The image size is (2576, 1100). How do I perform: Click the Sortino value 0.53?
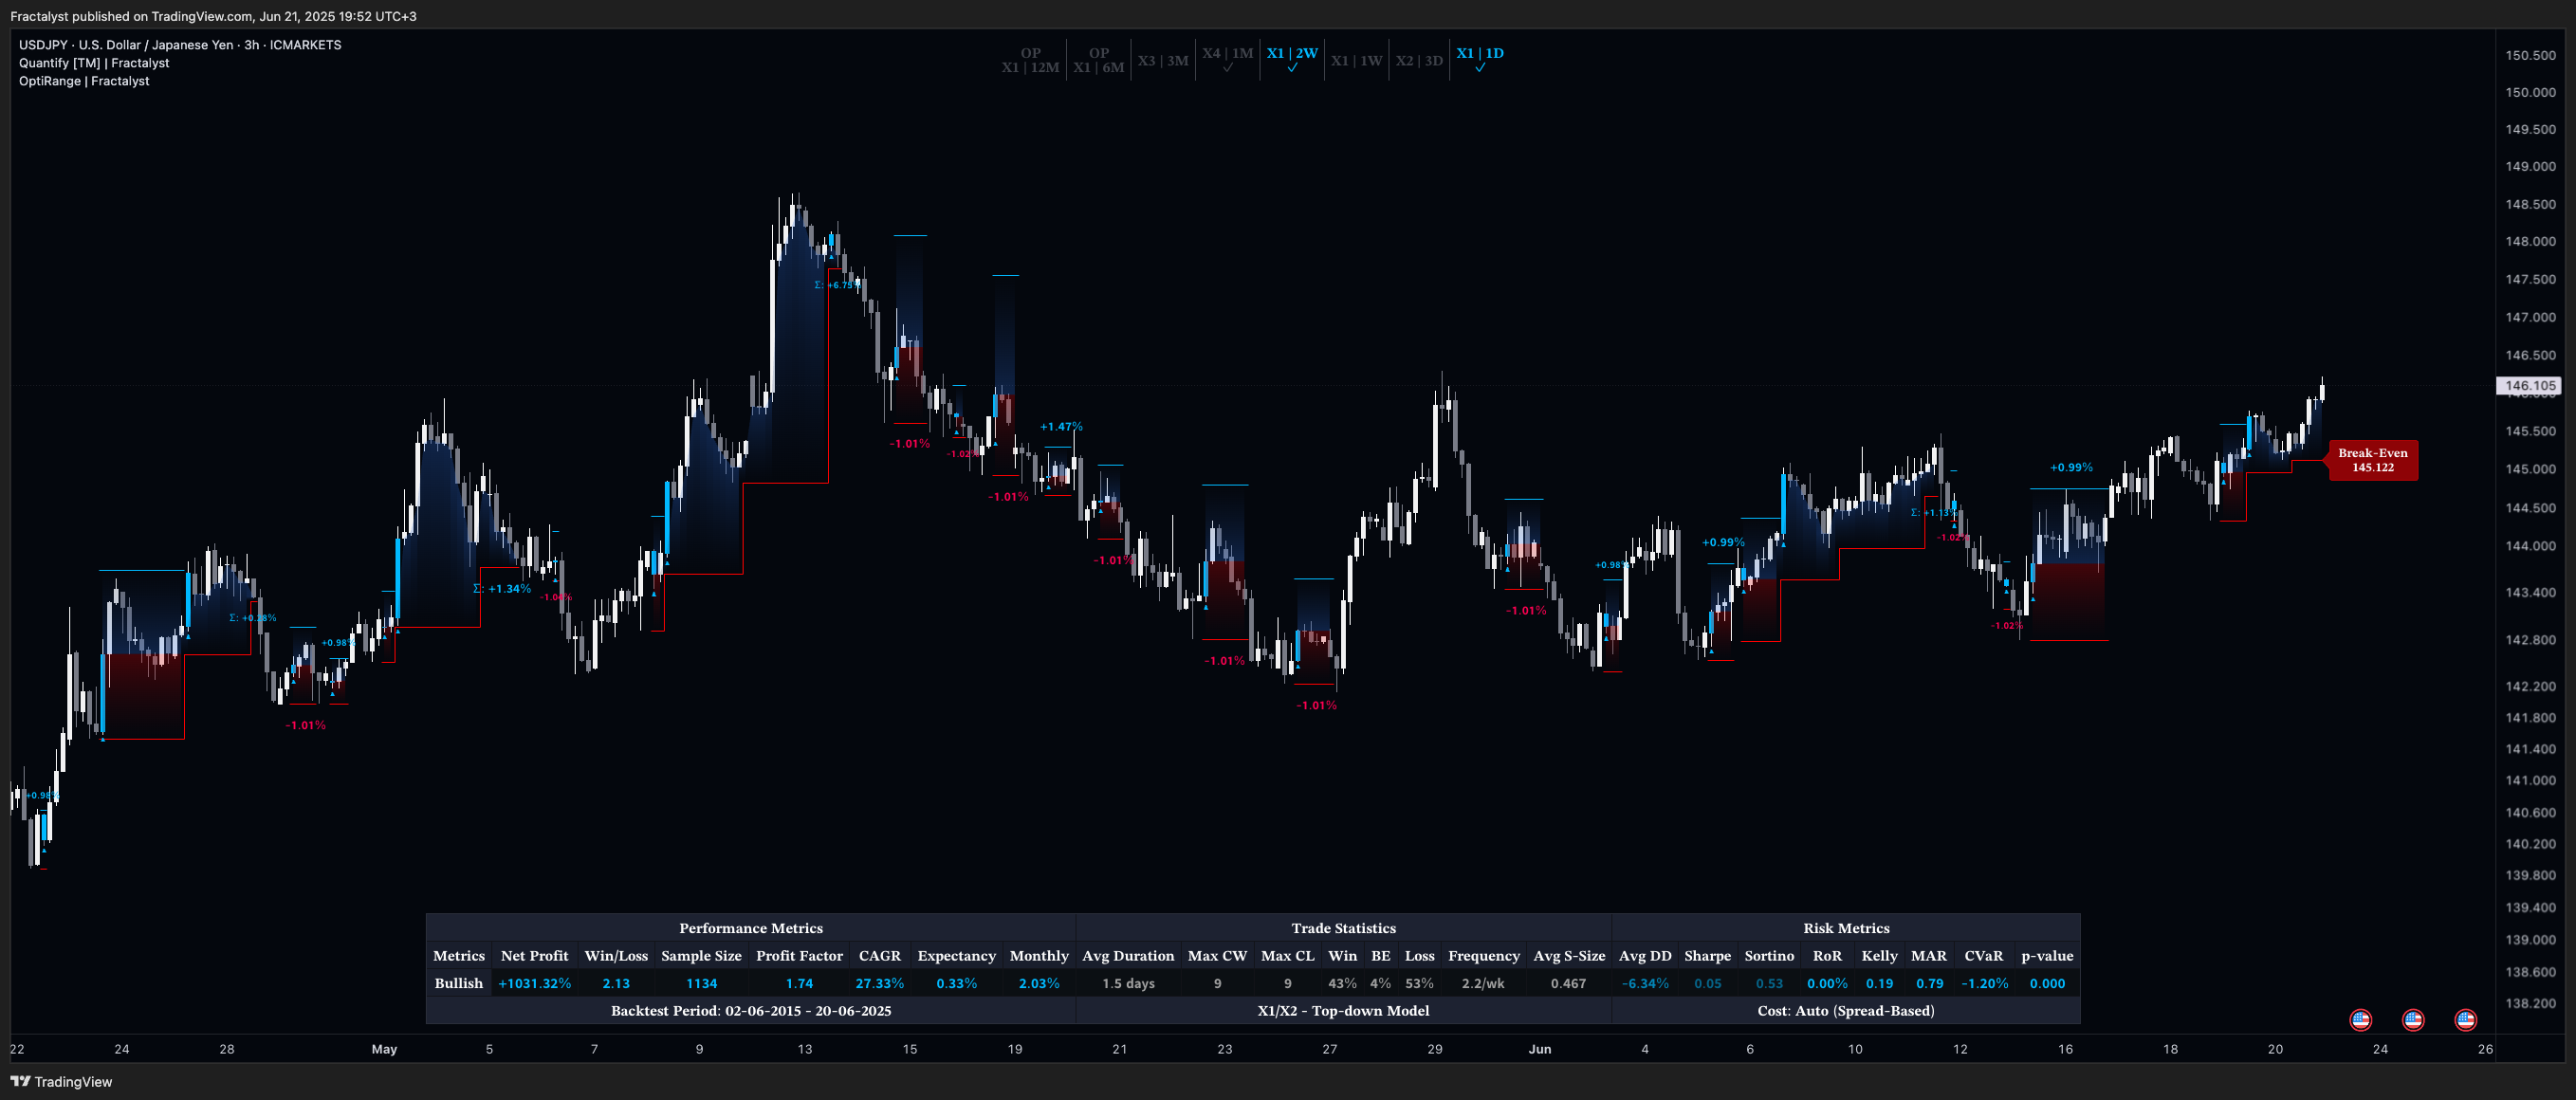tap(1769, 983)
